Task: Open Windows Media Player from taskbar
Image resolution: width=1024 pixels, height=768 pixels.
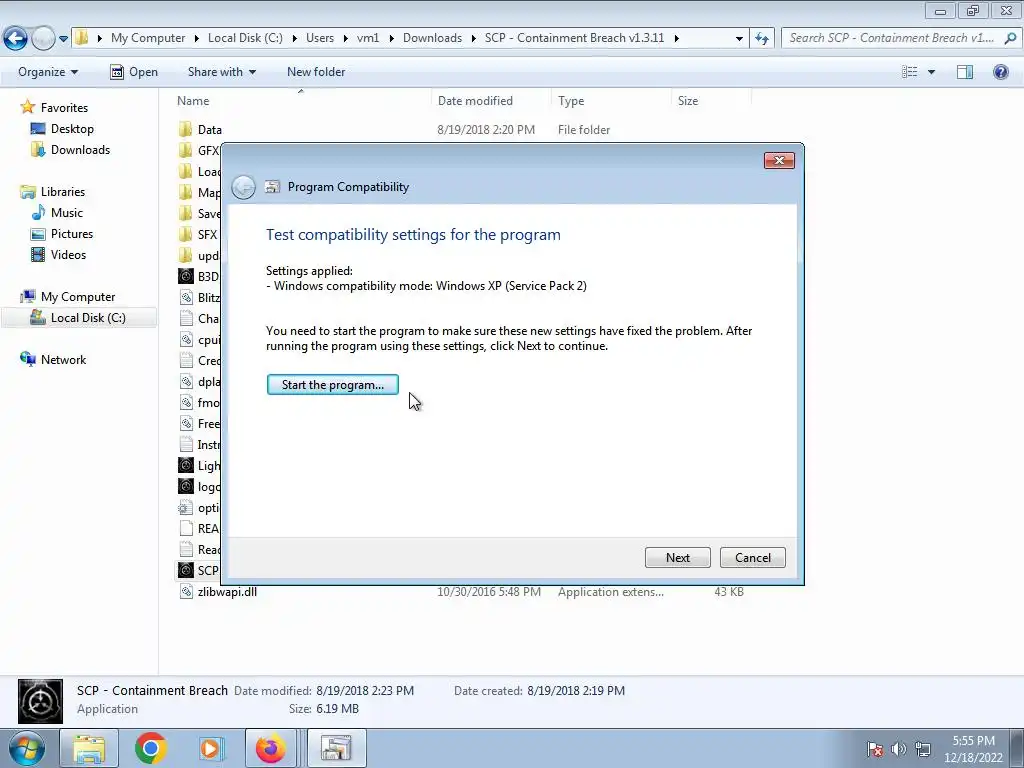Action: pyautogui.click(x=211, y=748)
